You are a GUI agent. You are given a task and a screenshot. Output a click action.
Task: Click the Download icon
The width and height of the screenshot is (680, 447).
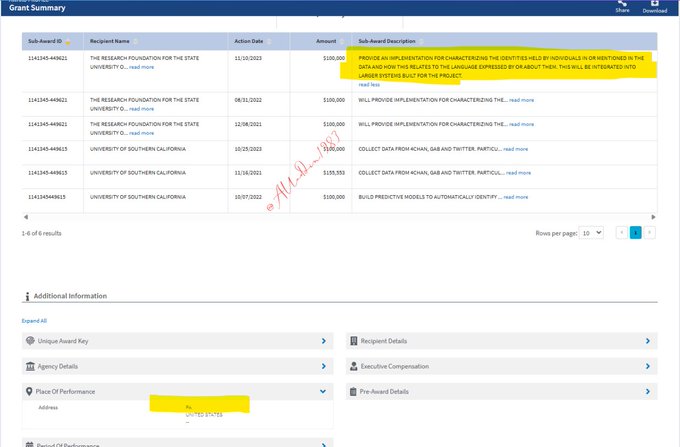pos(654,5)
